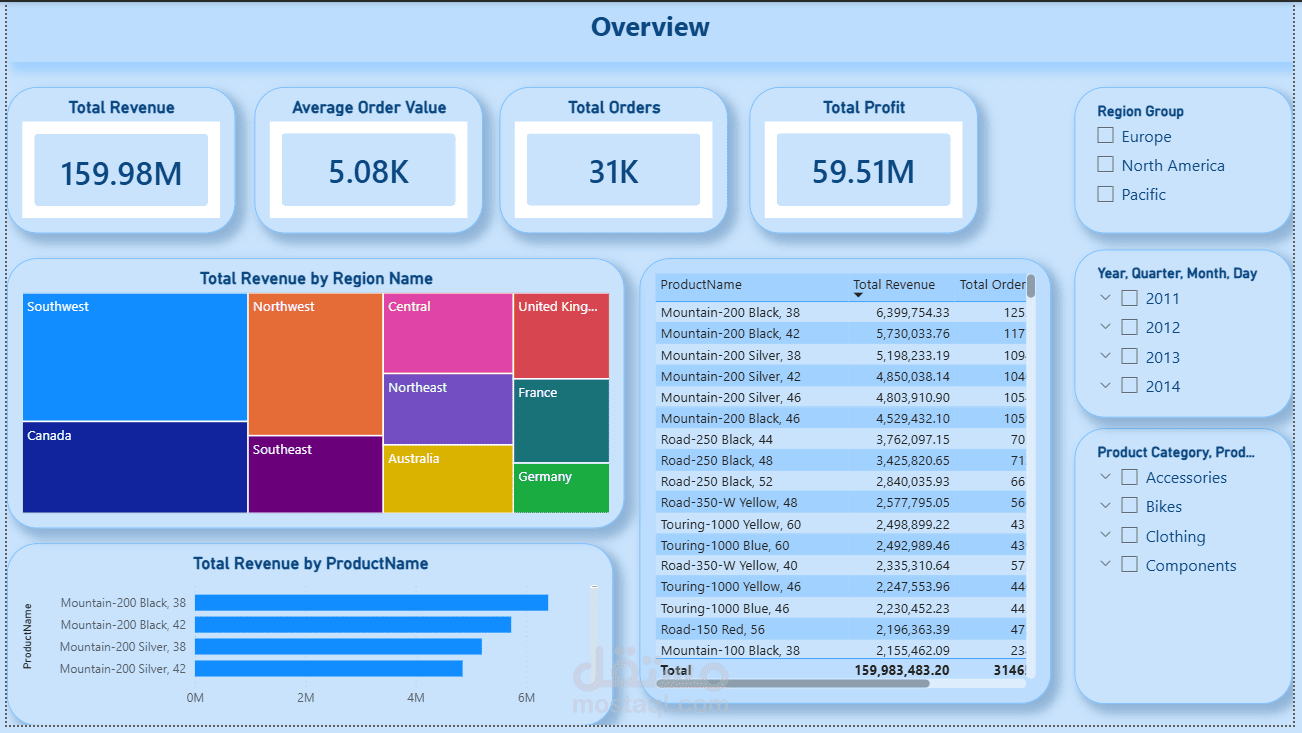Select table row Road-350-W Yellow, 48

[x=841, y=502]
